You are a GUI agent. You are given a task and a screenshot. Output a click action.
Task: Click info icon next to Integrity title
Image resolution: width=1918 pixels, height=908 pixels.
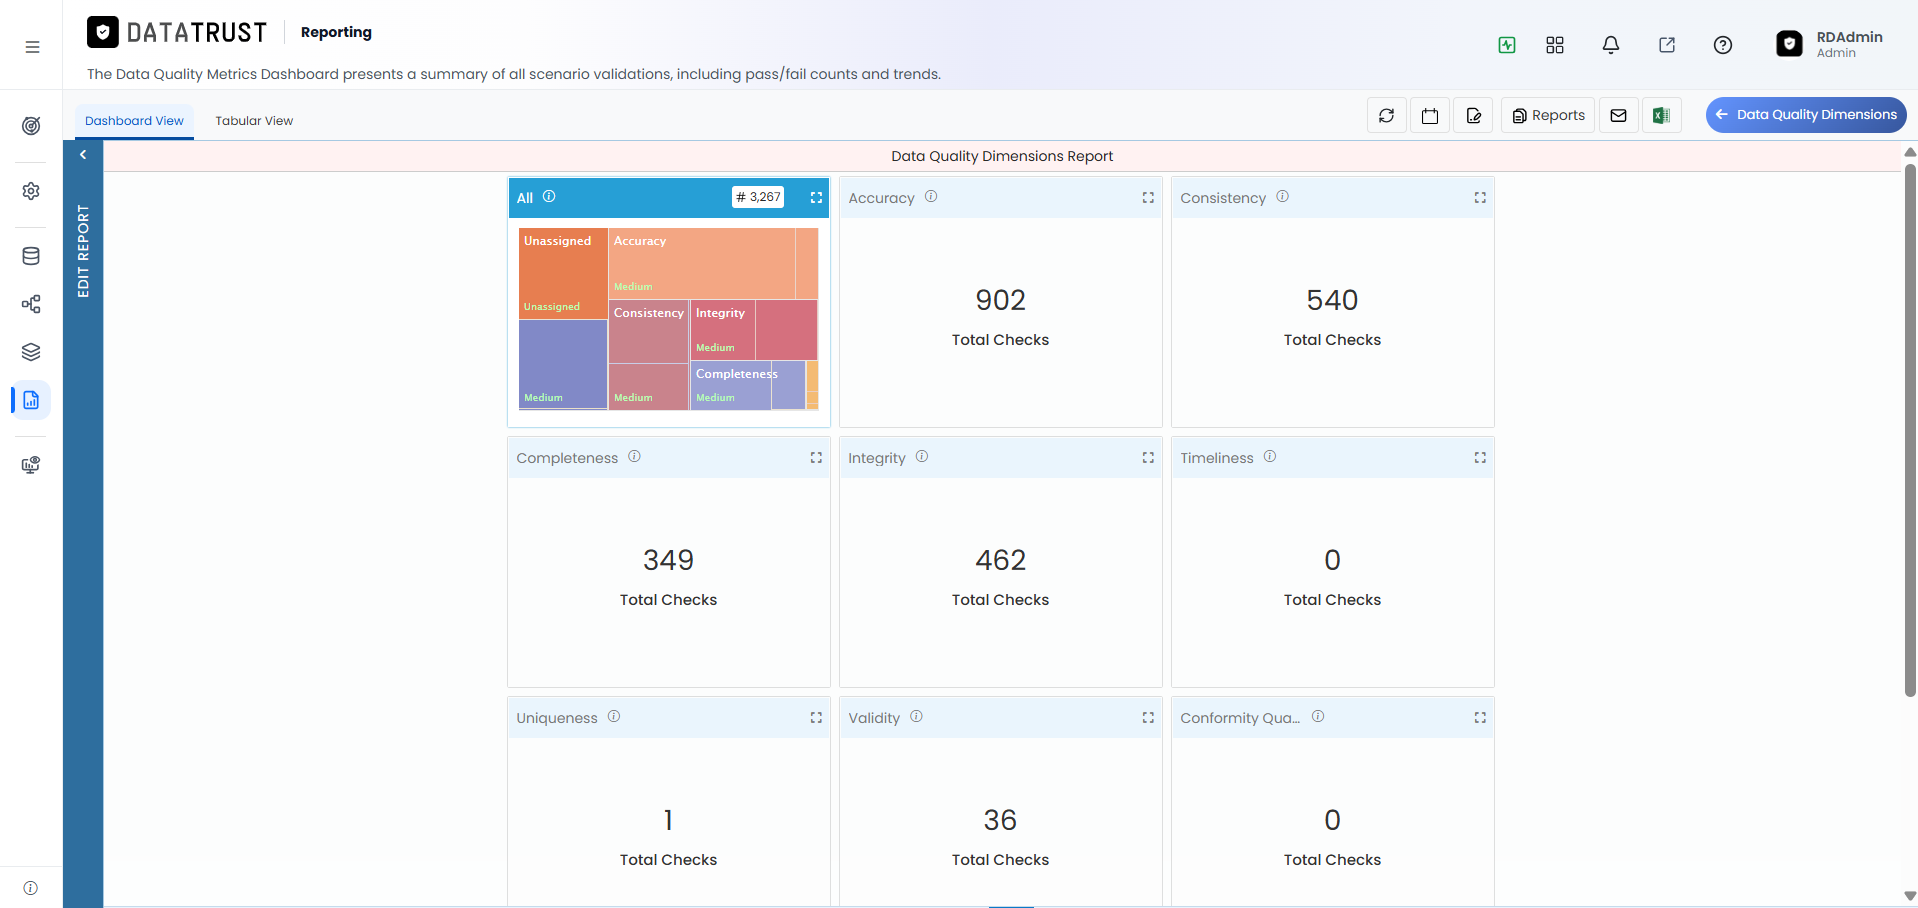coord(922,457)
